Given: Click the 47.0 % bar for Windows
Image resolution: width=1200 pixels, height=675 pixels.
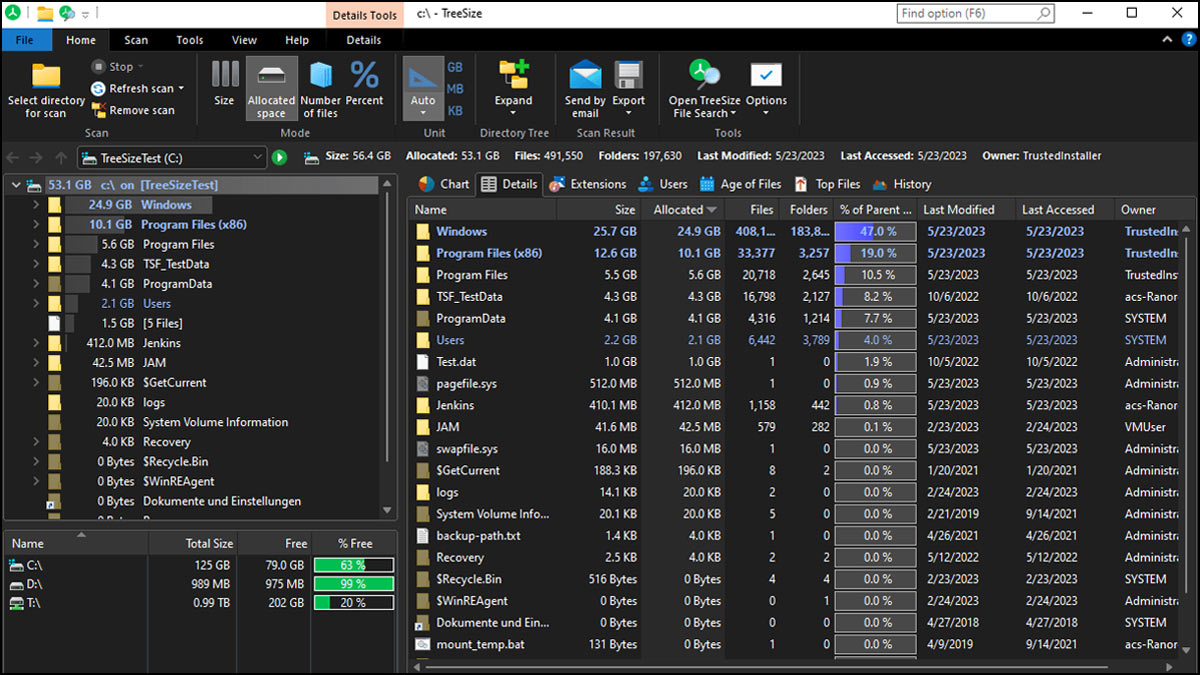Looking at the screenshot, I should 875,232.
